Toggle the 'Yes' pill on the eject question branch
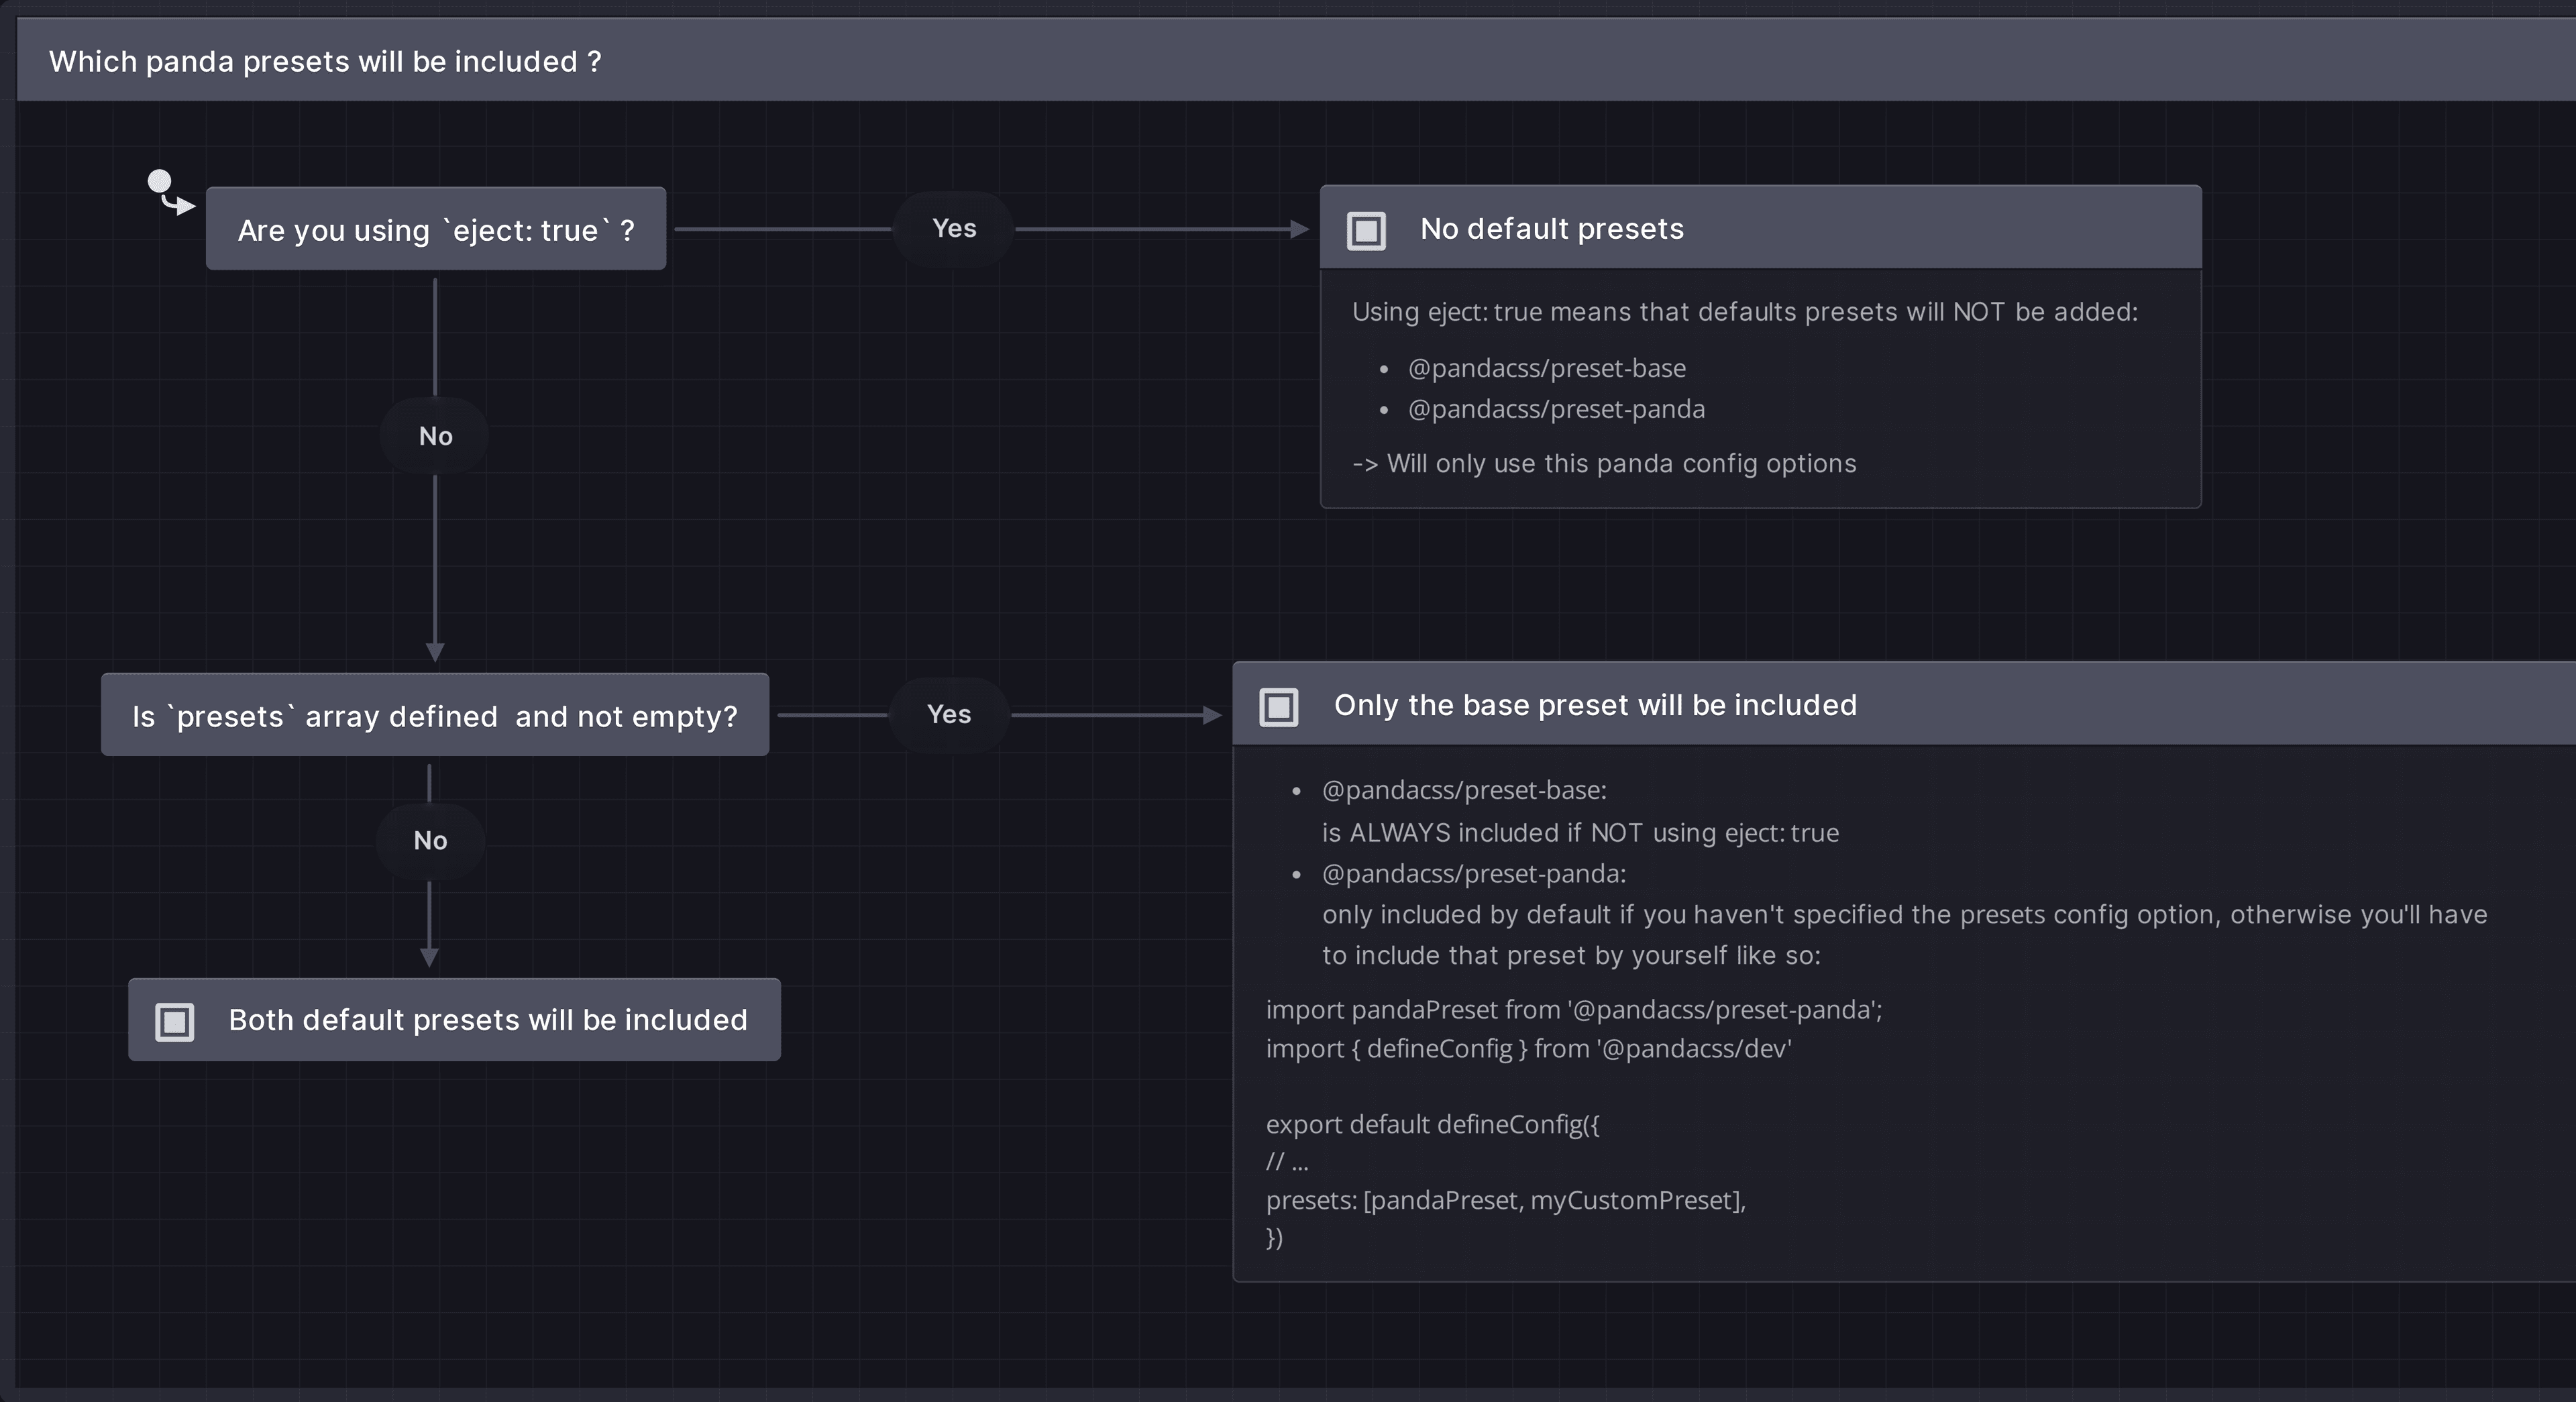 953,228
